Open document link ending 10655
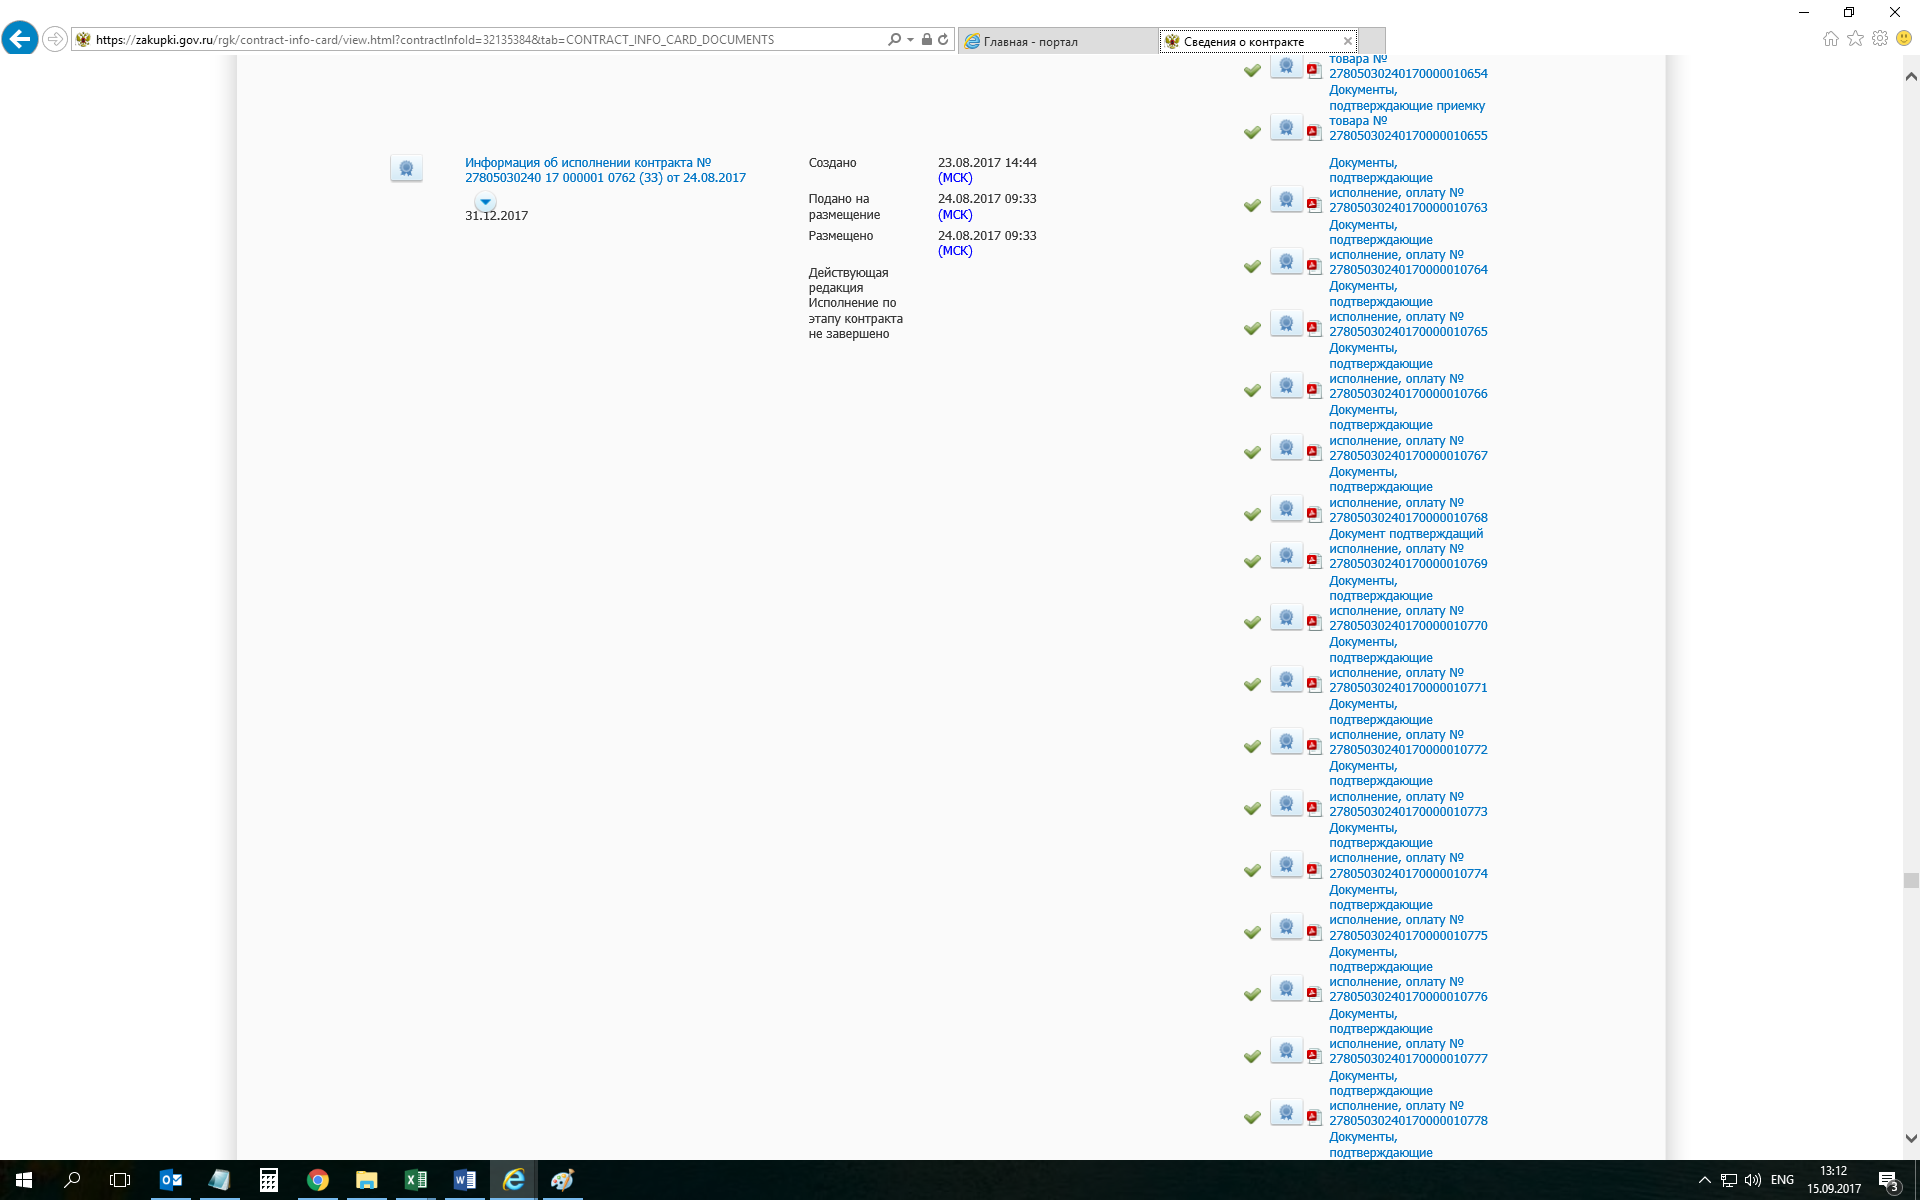 pyautogui.click(x=1407, y=136)
